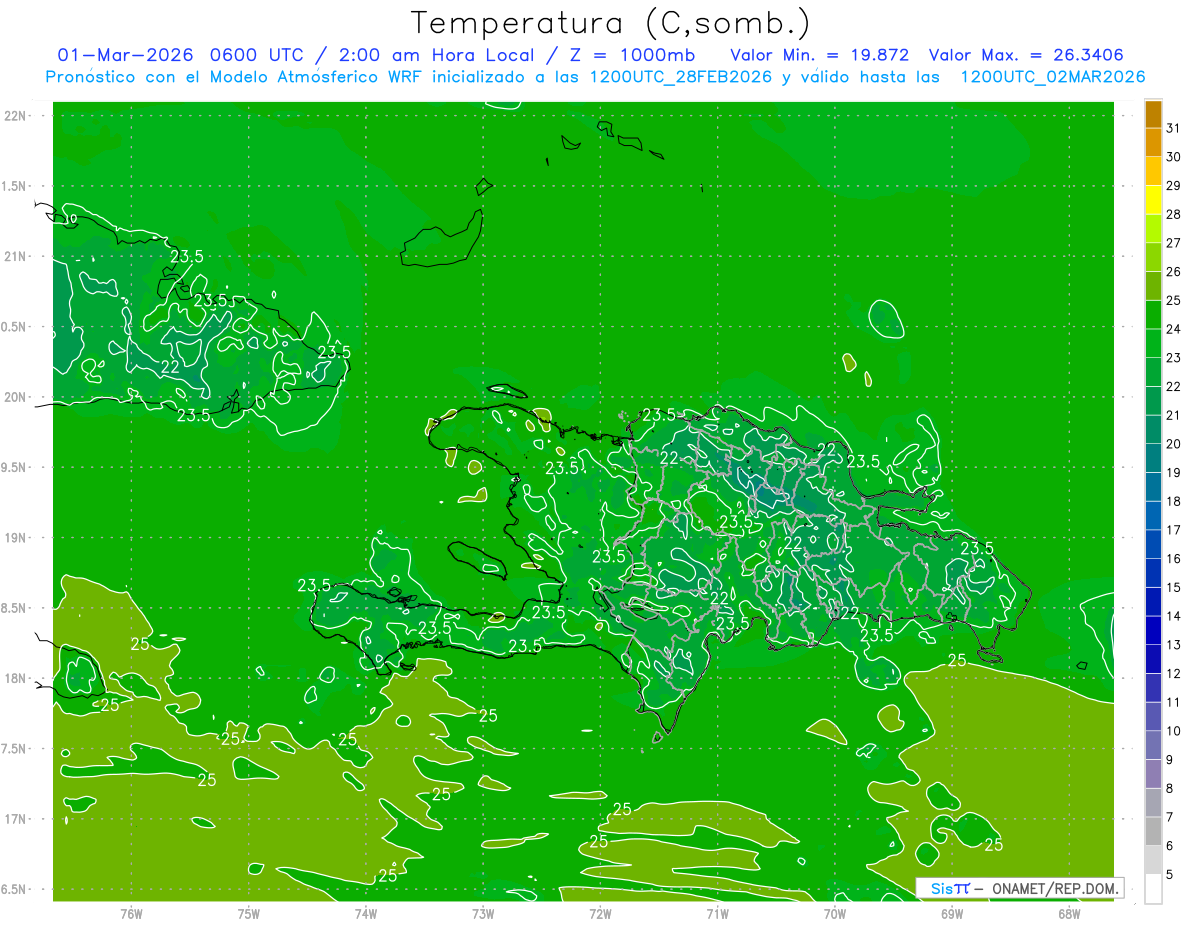The height and width of the screenshot is (927, 1200).
Task: Click the SisTT - ONAMET/REP.DOM. credit box
Action: point(1019,888)
